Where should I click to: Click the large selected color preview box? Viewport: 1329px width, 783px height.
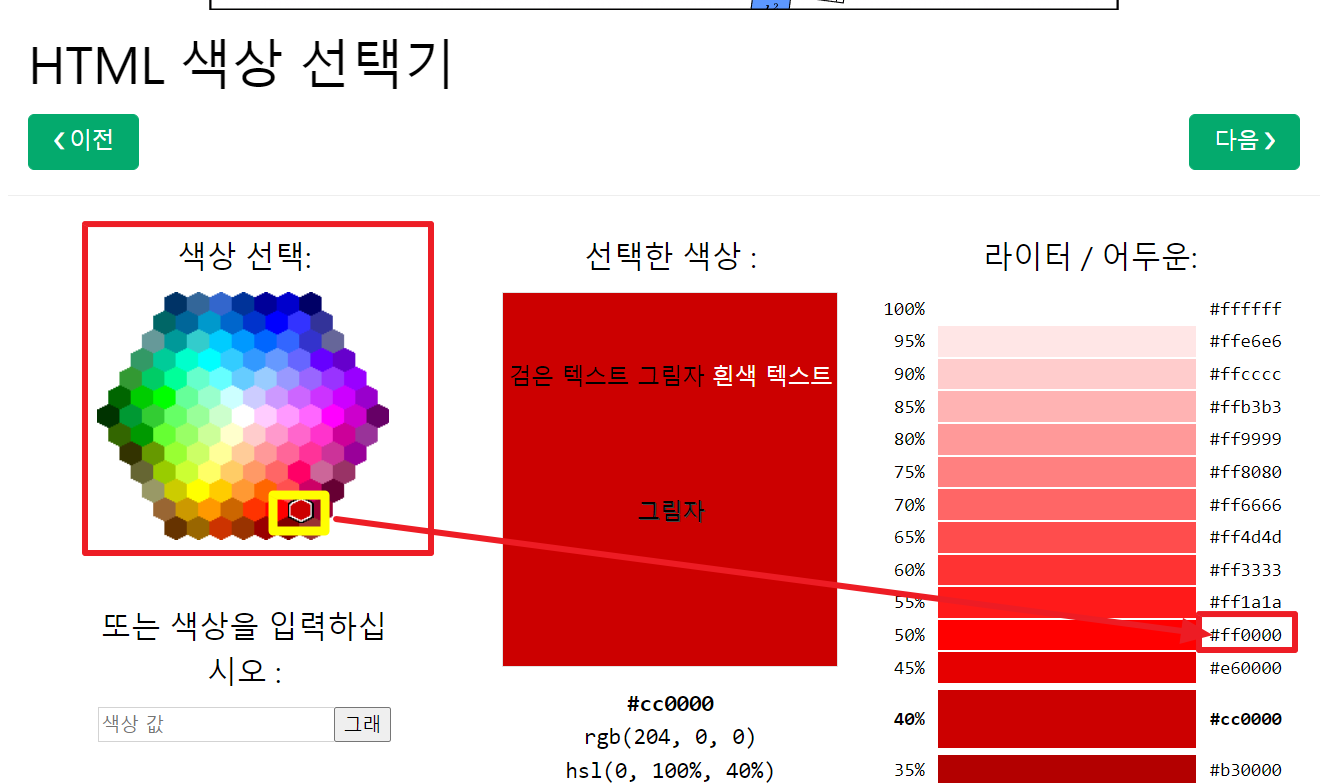(669, 479)
